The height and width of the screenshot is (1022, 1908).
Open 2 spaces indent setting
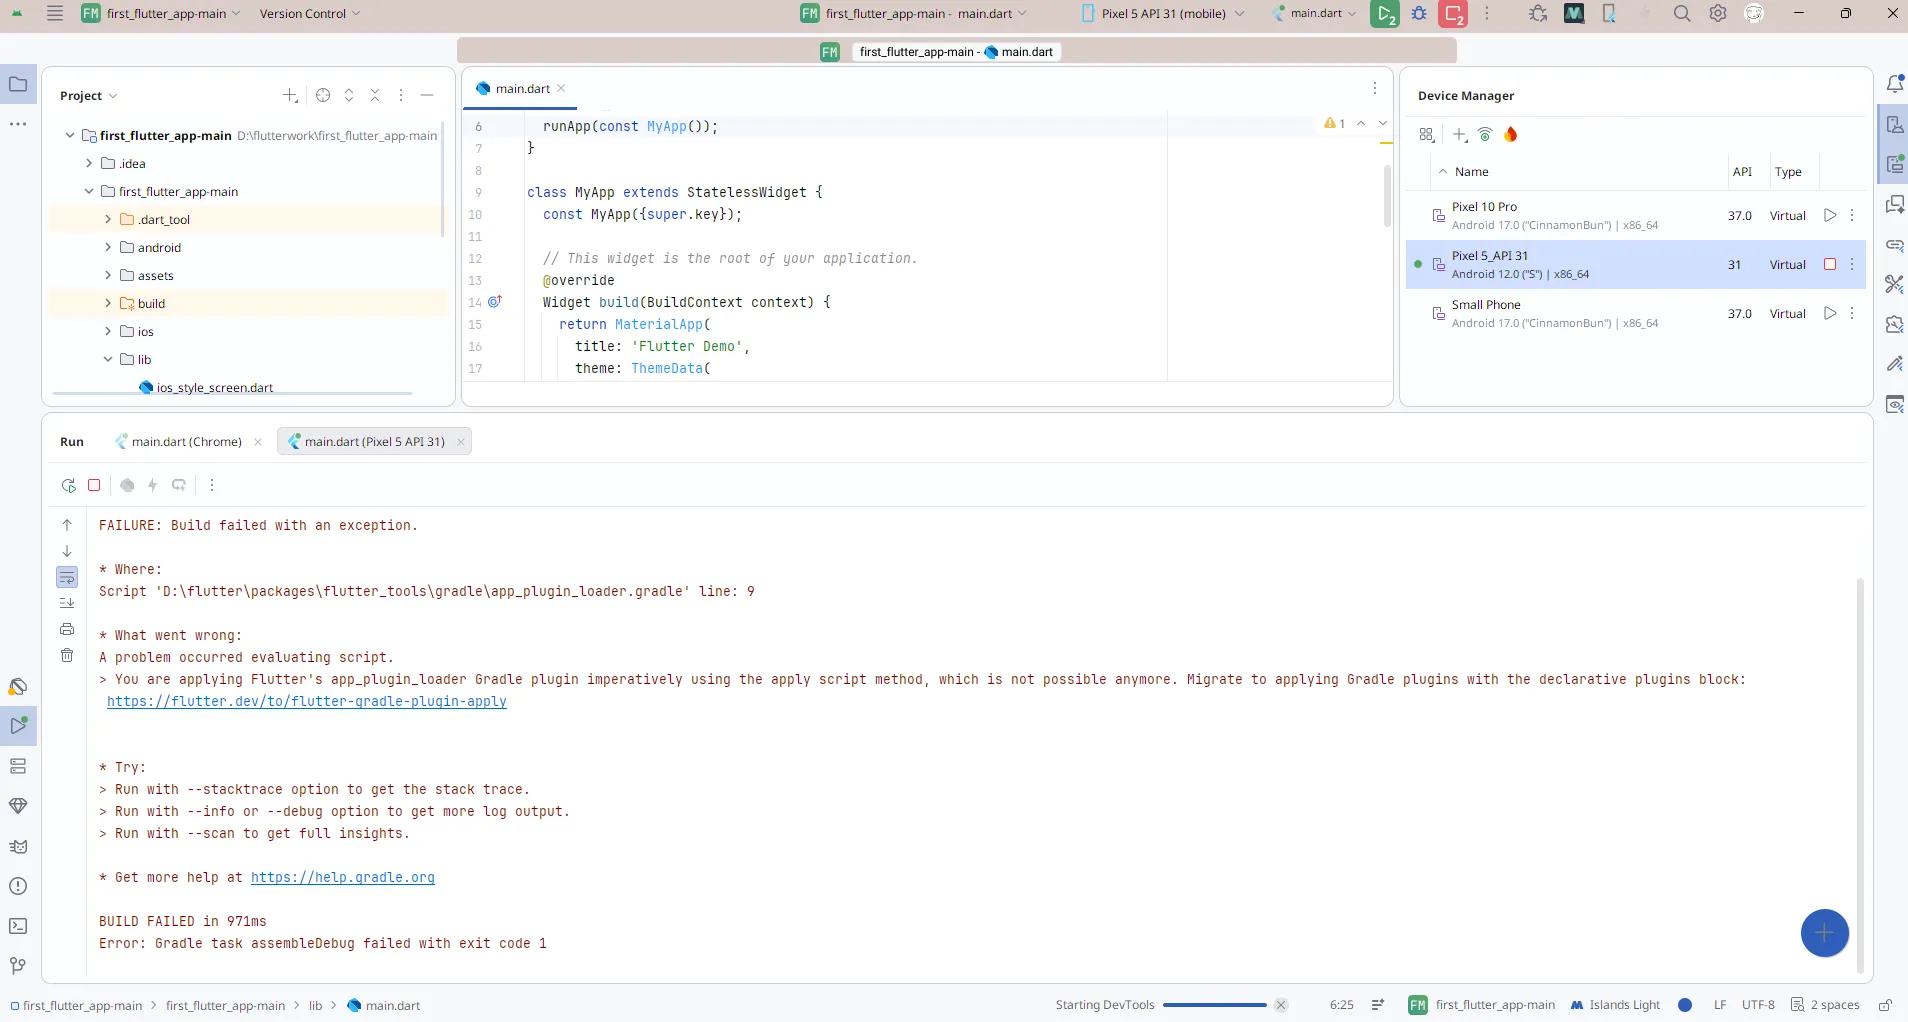1825,1005
